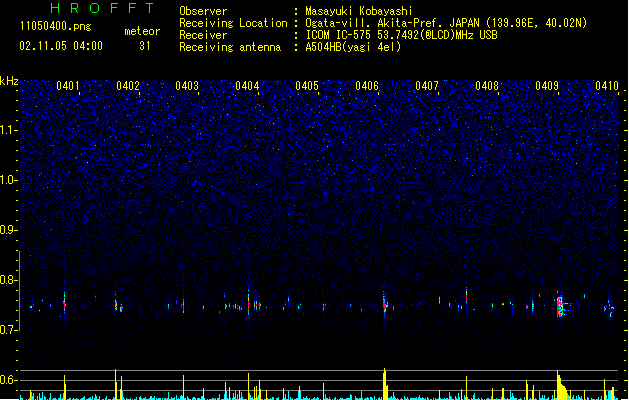
Task: Click the 1.0 frequency axis label
Action: pyautogui.click(x=9, y=180)
